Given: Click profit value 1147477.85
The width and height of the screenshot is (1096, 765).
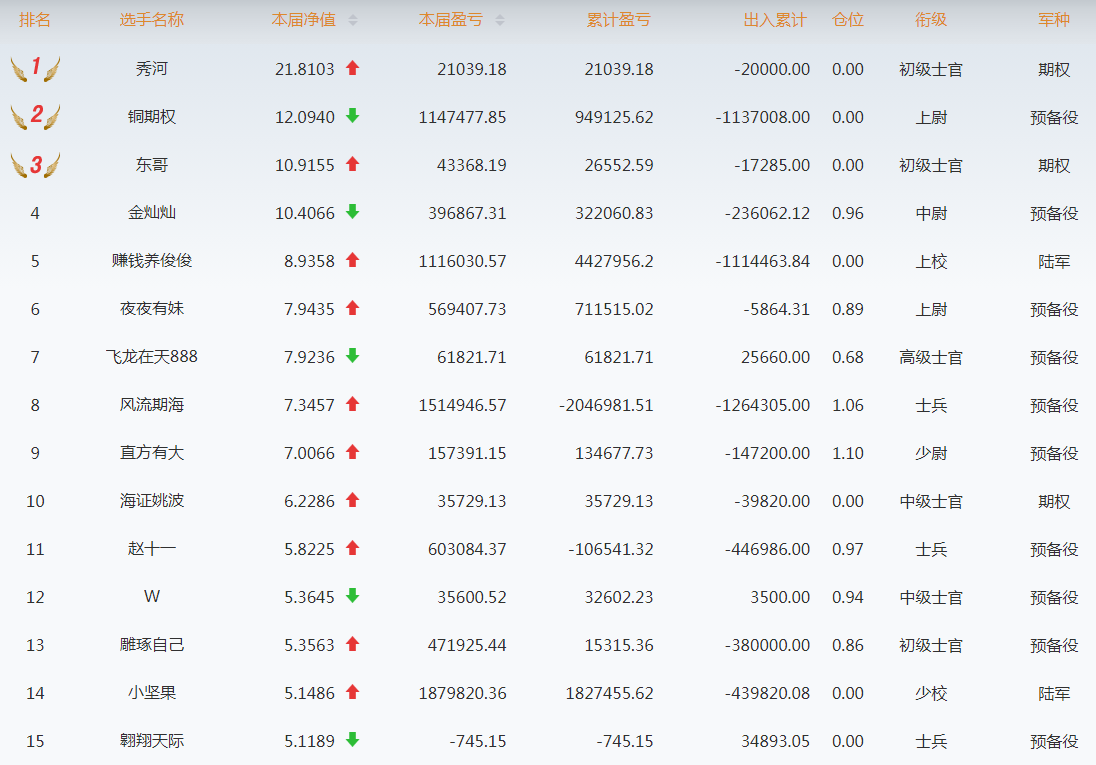Looking at the screenshot, I should click(x=462, y=117).
